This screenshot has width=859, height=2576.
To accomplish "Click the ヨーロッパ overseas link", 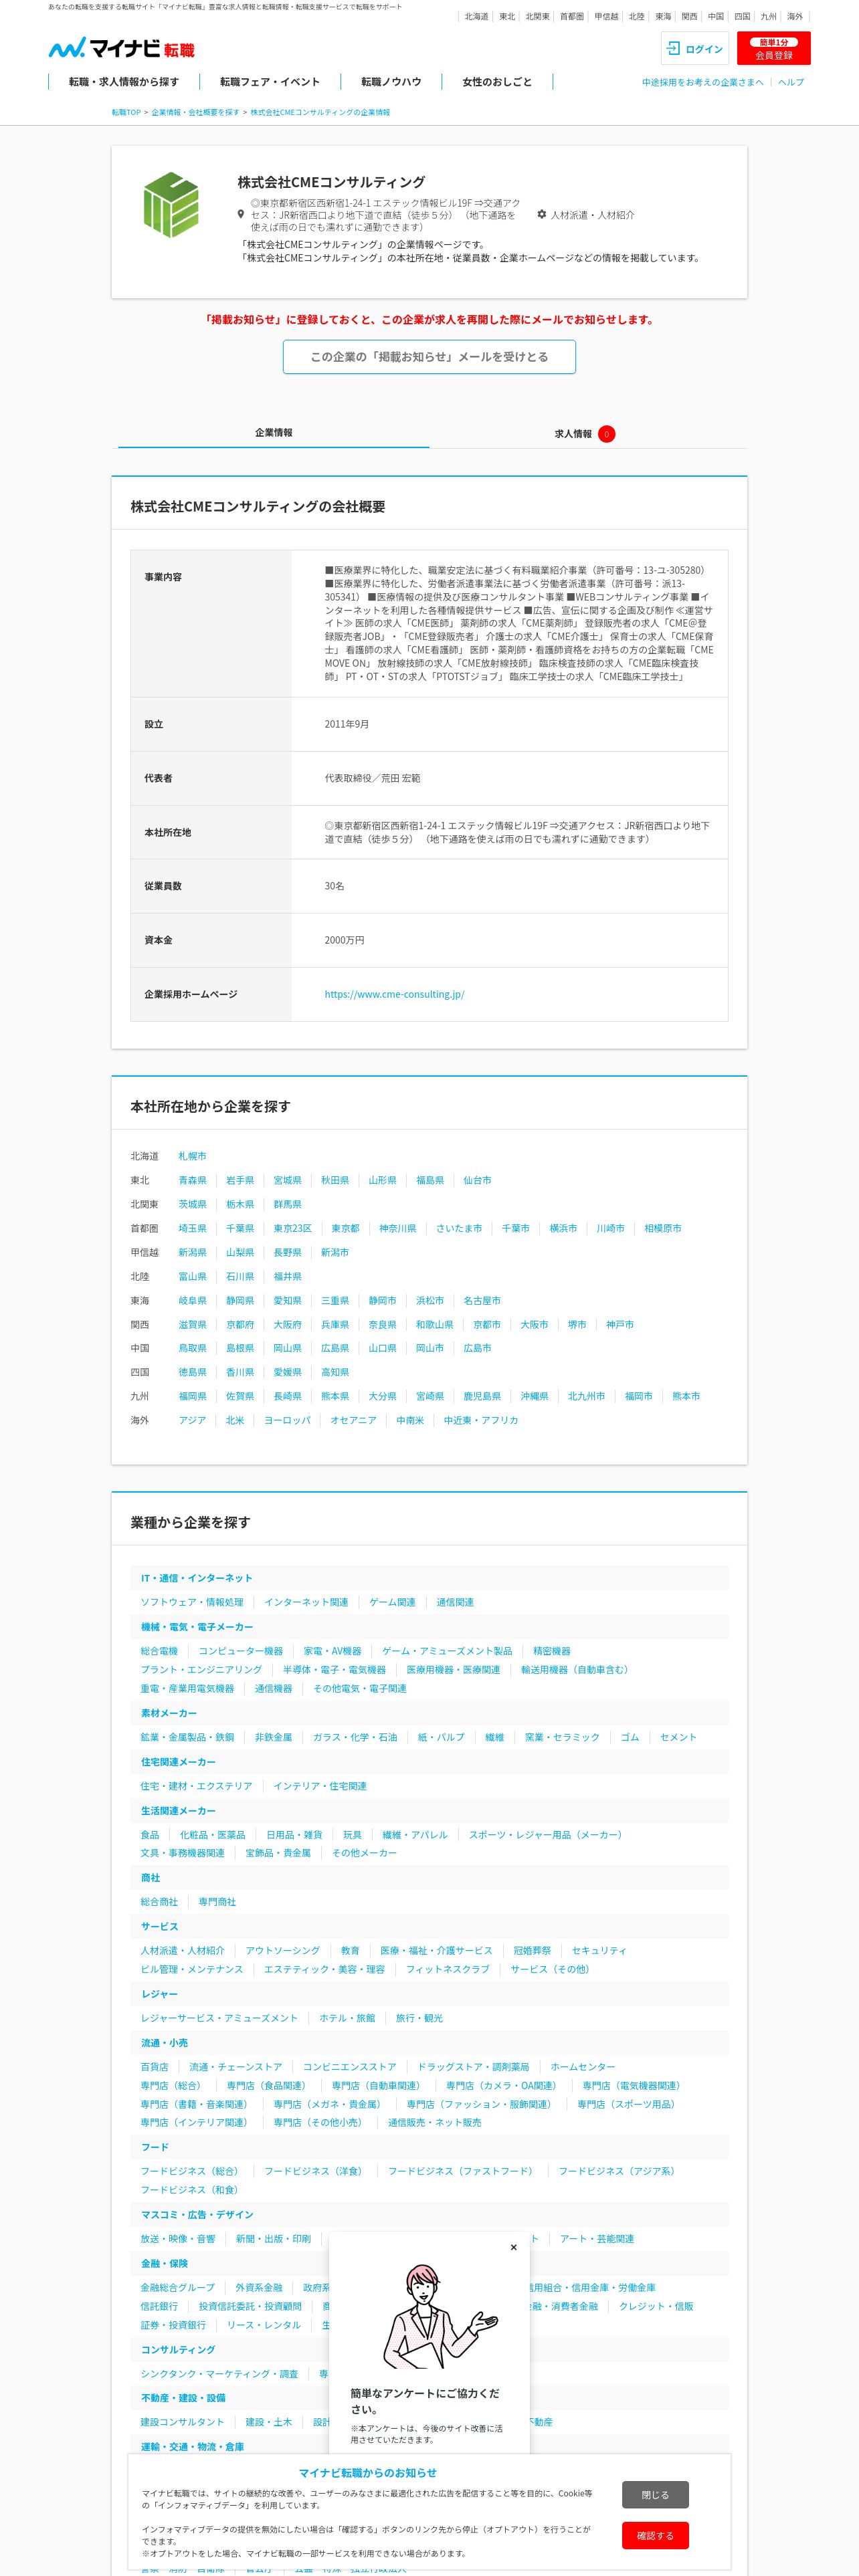I will (287, 1420).
